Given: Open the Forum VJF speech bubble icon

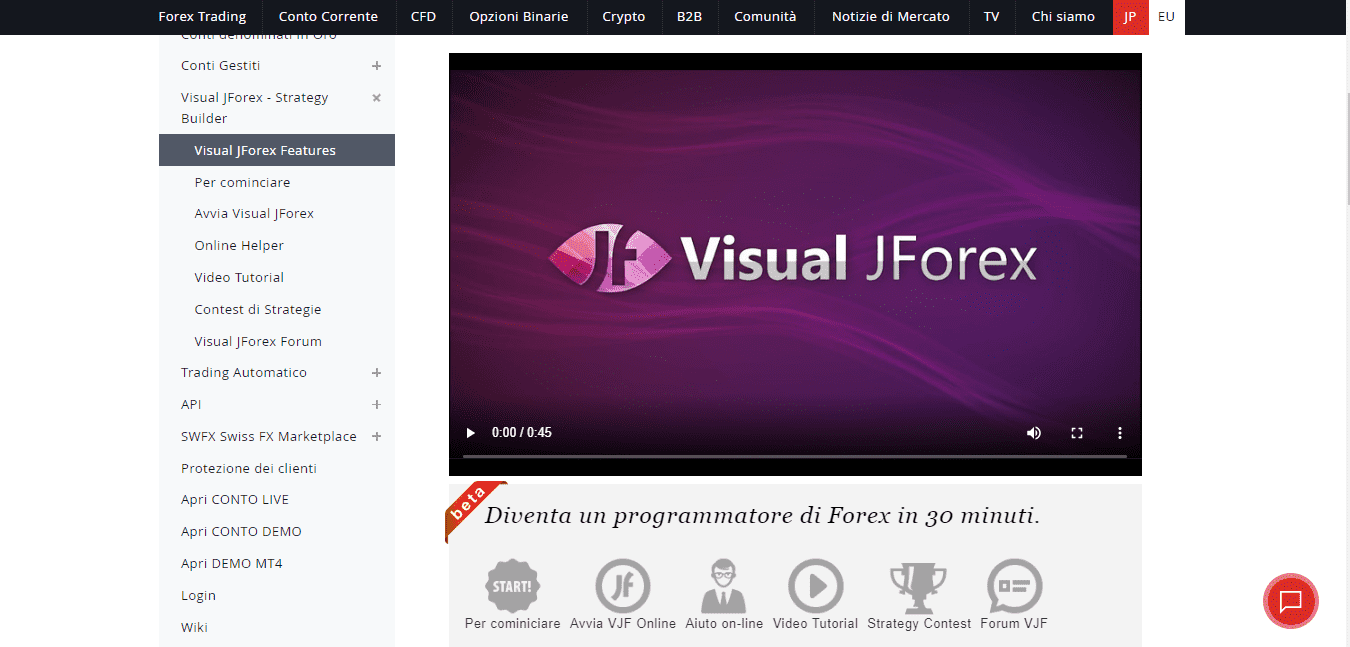Looking at the screenshot, I should [1013, 586].
